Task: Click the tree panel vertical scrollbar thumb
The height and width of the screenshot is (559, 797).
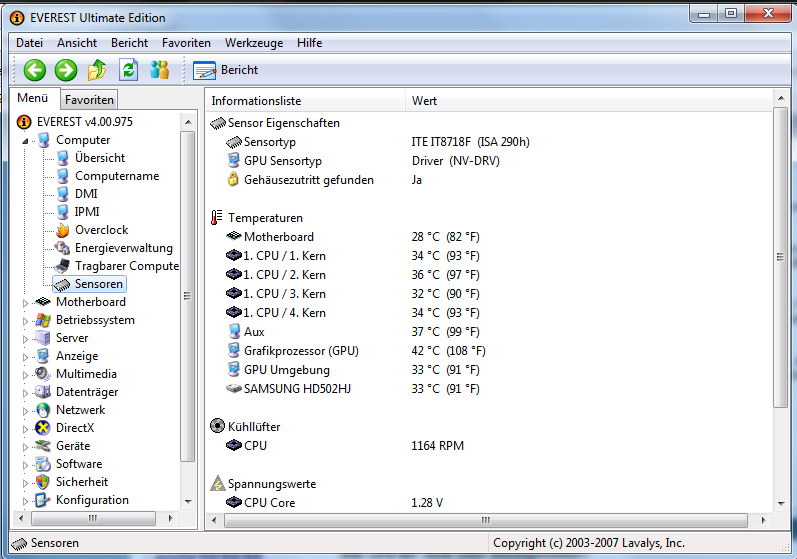Action: pos(187,296)
